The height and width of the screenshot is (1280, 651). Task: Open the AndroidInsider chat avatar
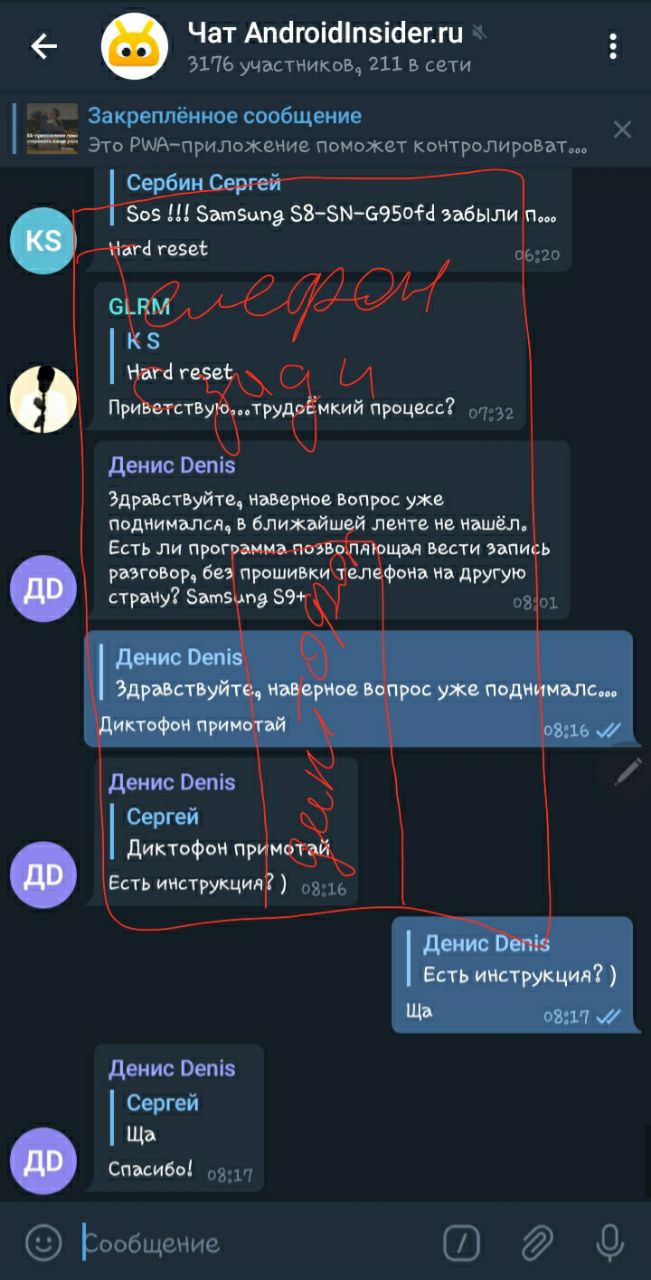[139, 46]
